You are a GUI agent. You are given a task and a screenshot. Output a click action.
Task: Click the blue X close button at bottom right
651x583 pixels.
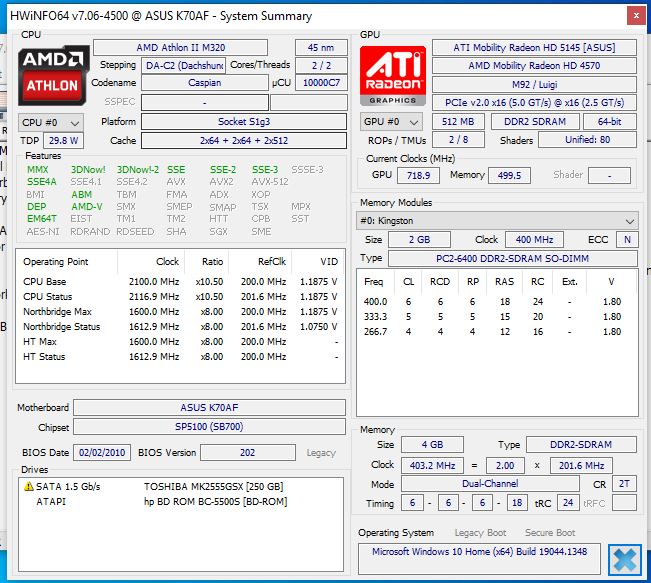(624, 560)
